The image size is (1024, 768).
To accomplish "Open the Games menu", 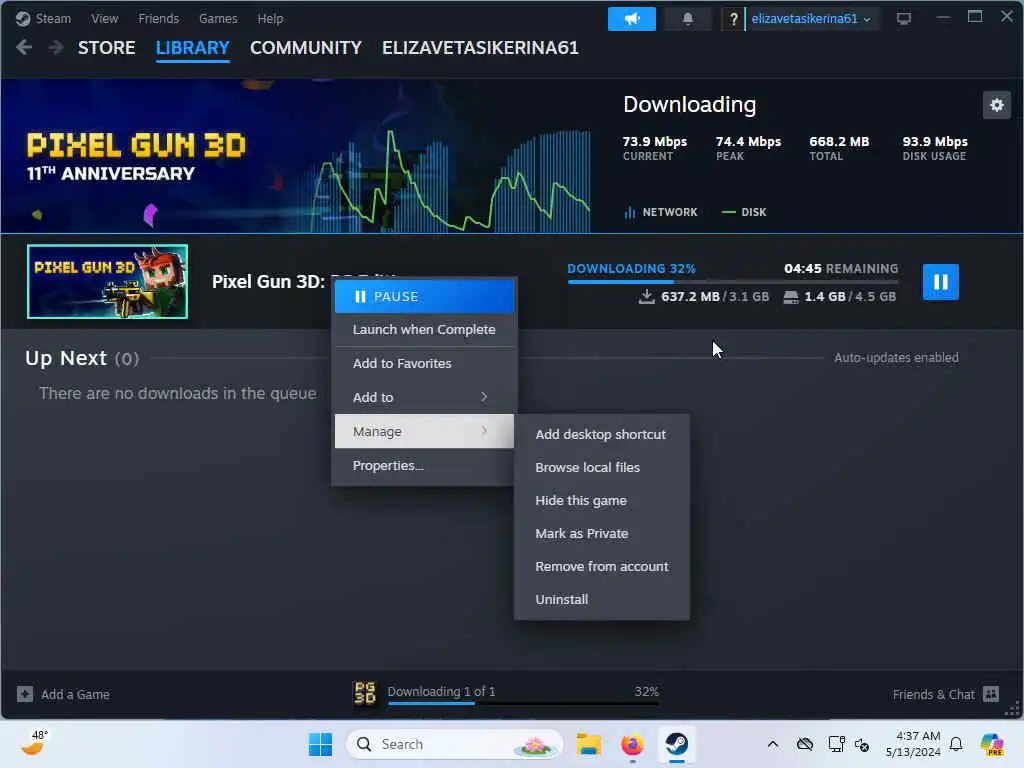I will [x=218, y=18].
